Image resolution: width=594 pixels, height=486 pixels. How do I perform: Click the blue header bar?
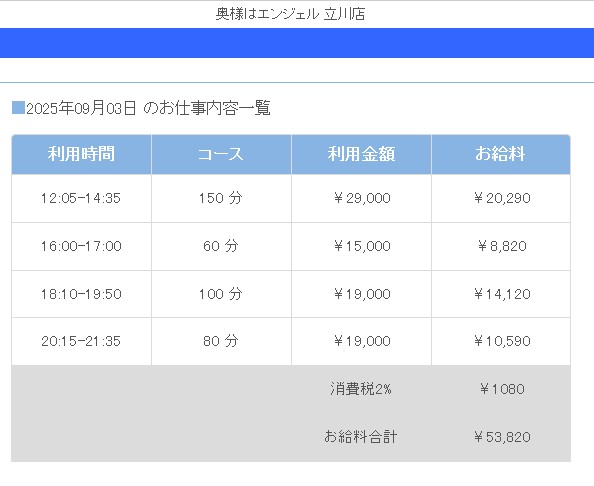[297, 43]
